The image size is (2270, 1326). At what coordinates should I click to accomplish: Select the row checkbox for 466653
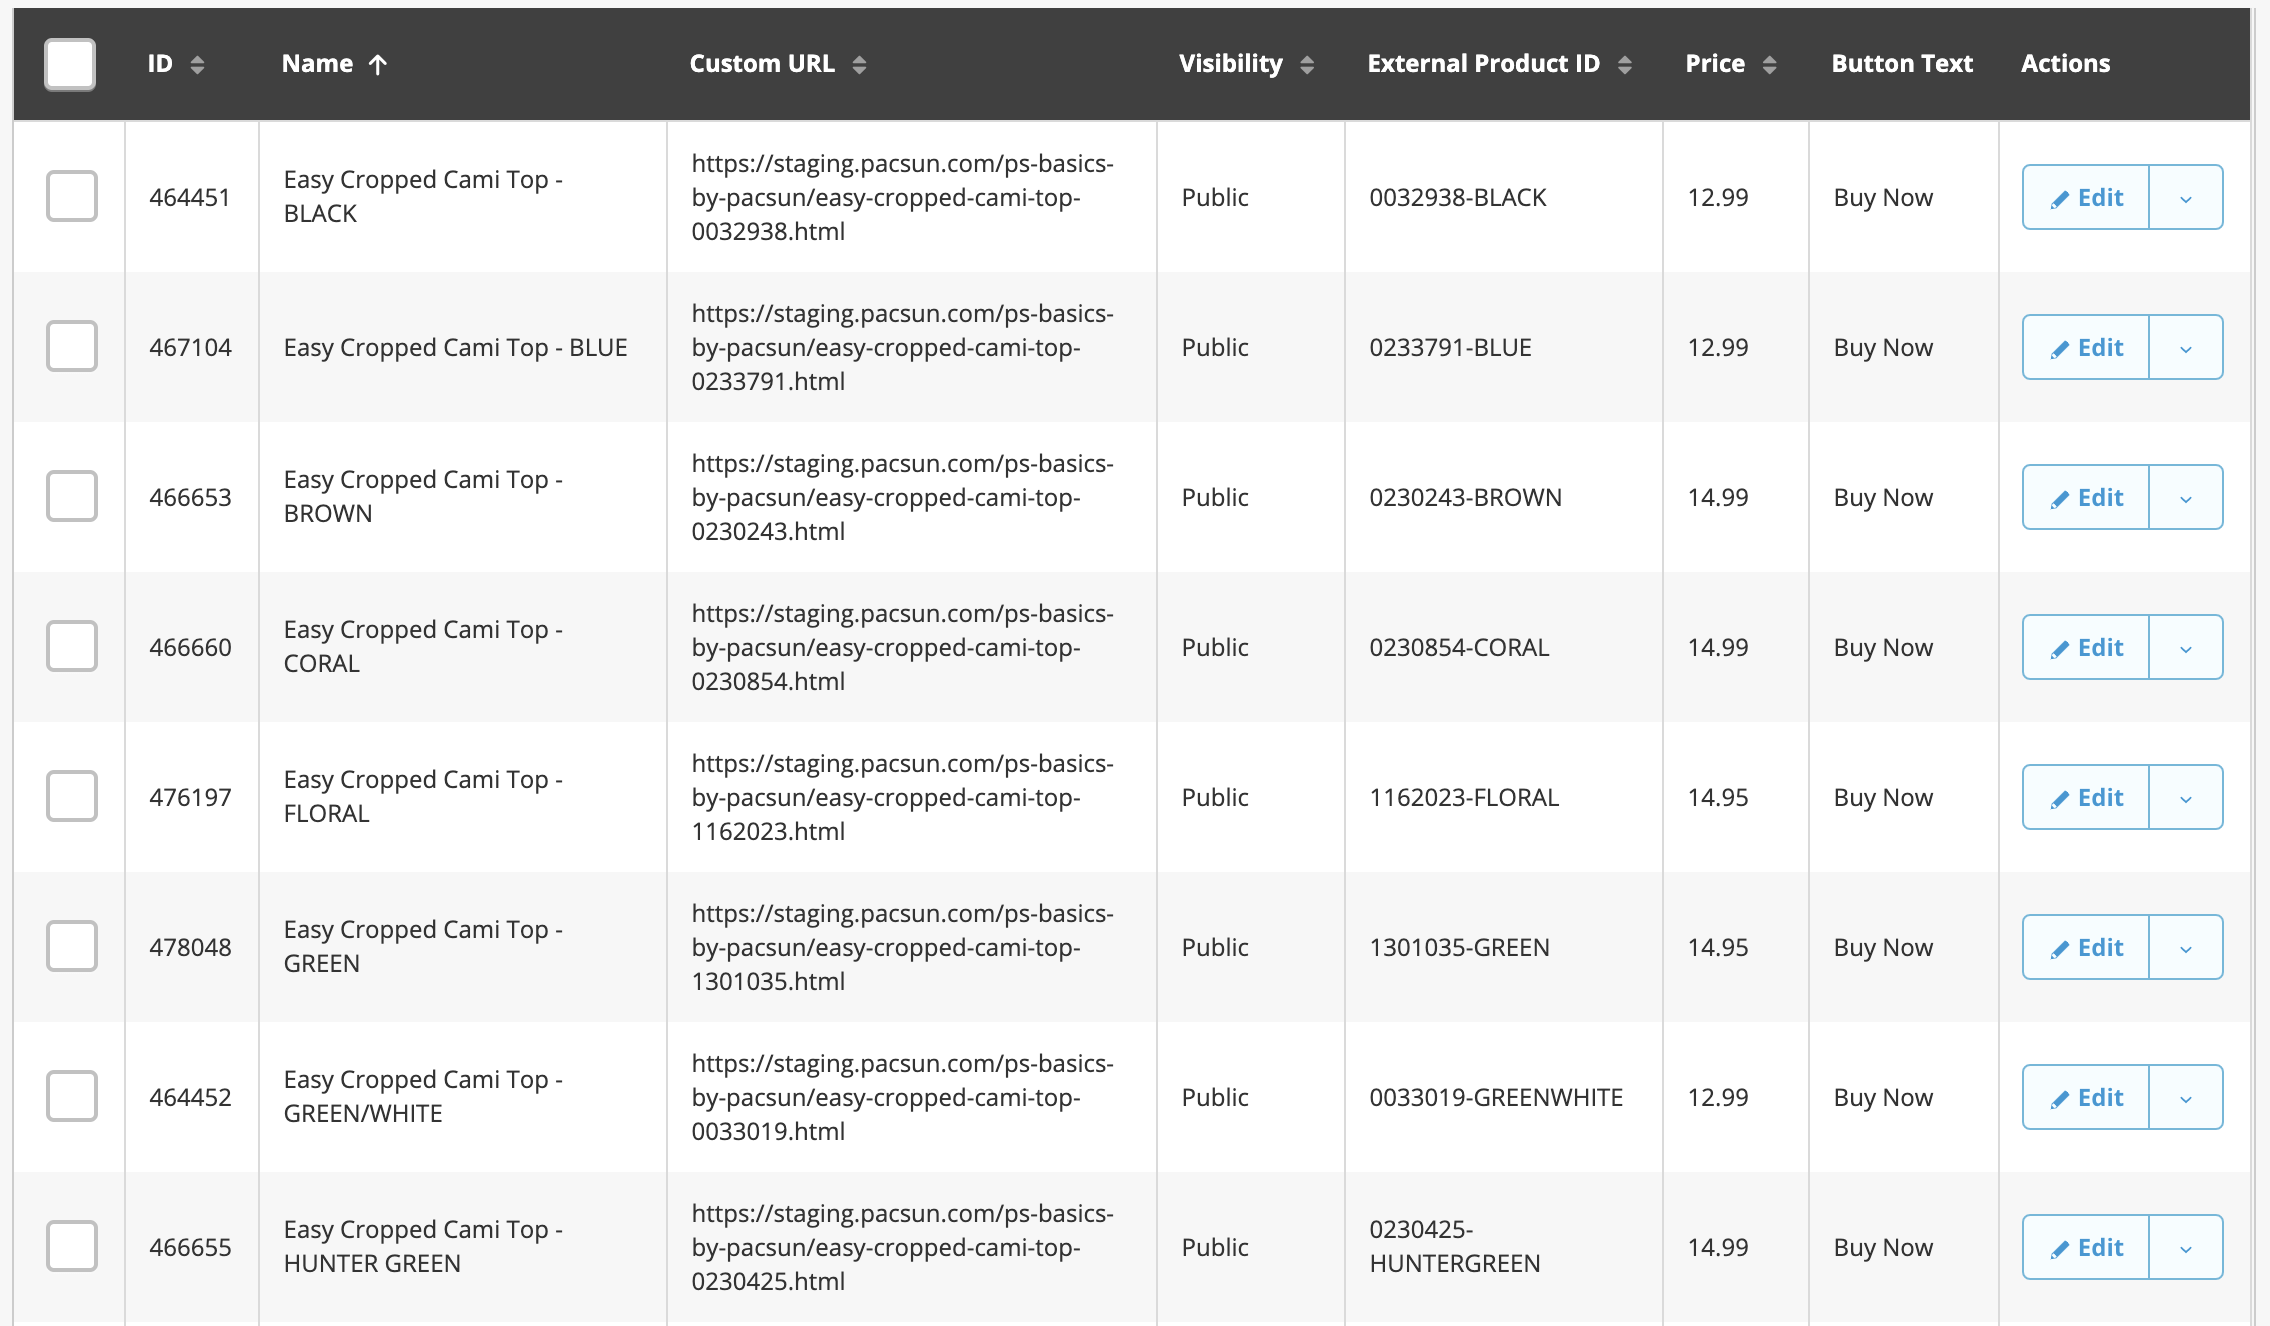pos(72,496)
